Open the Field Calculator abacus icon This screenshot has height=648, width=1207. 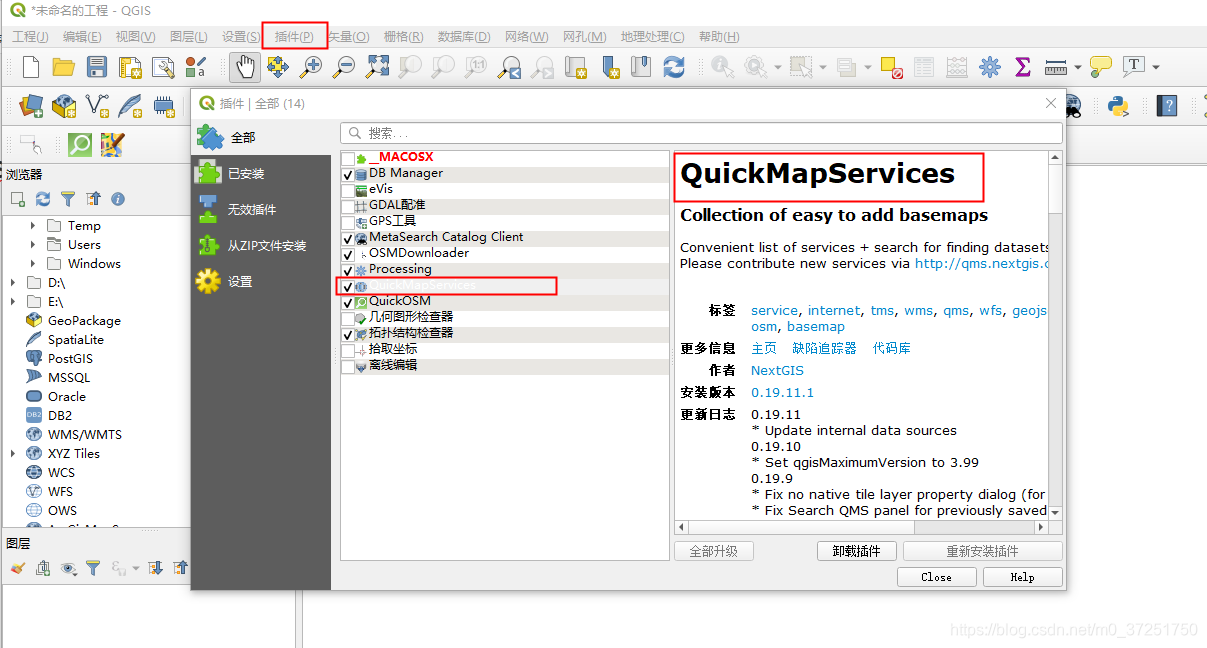pos(957,67)
